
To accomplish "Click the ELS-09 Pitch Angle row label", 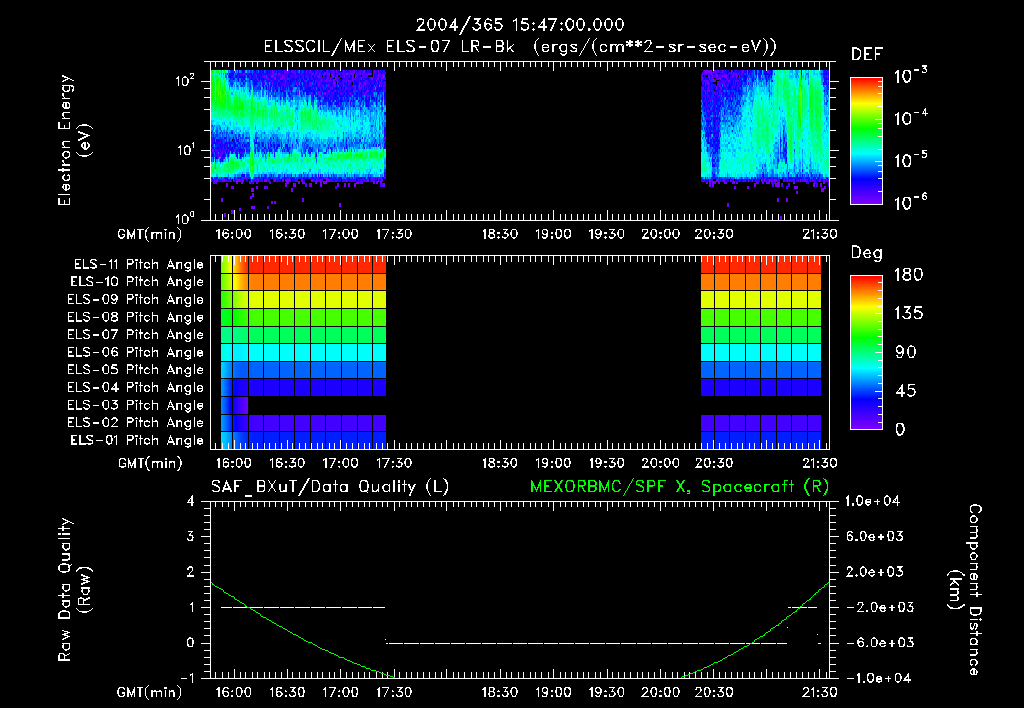I will [x=136, y=299].
